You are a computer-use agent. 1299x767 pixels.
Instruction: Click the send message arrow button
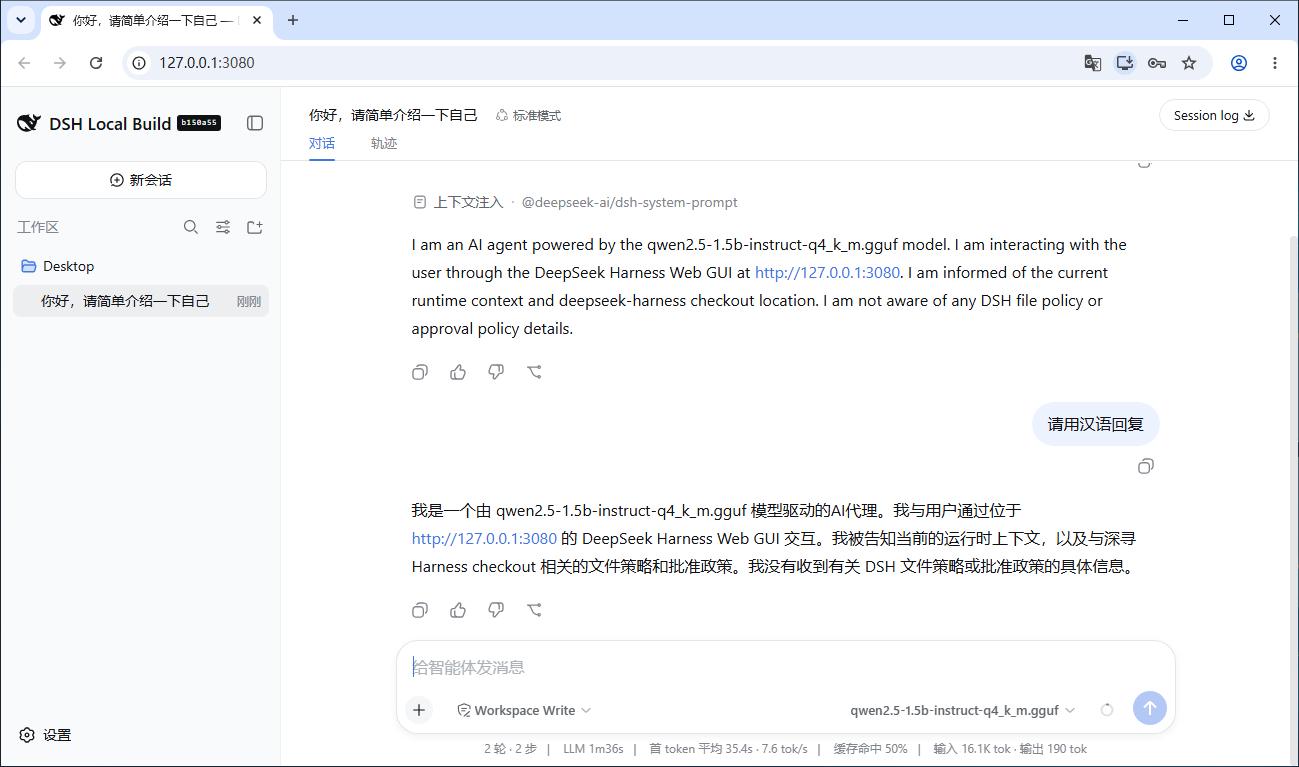pyautogui.click(x=1150, y=708)
